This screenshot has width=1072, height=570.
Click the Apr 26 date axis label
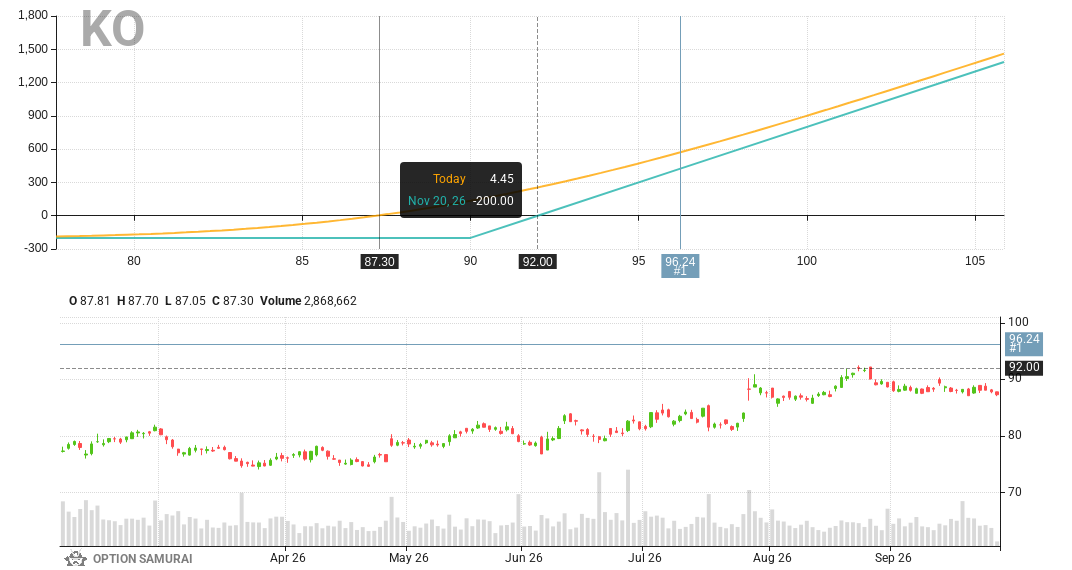point(288,558)
